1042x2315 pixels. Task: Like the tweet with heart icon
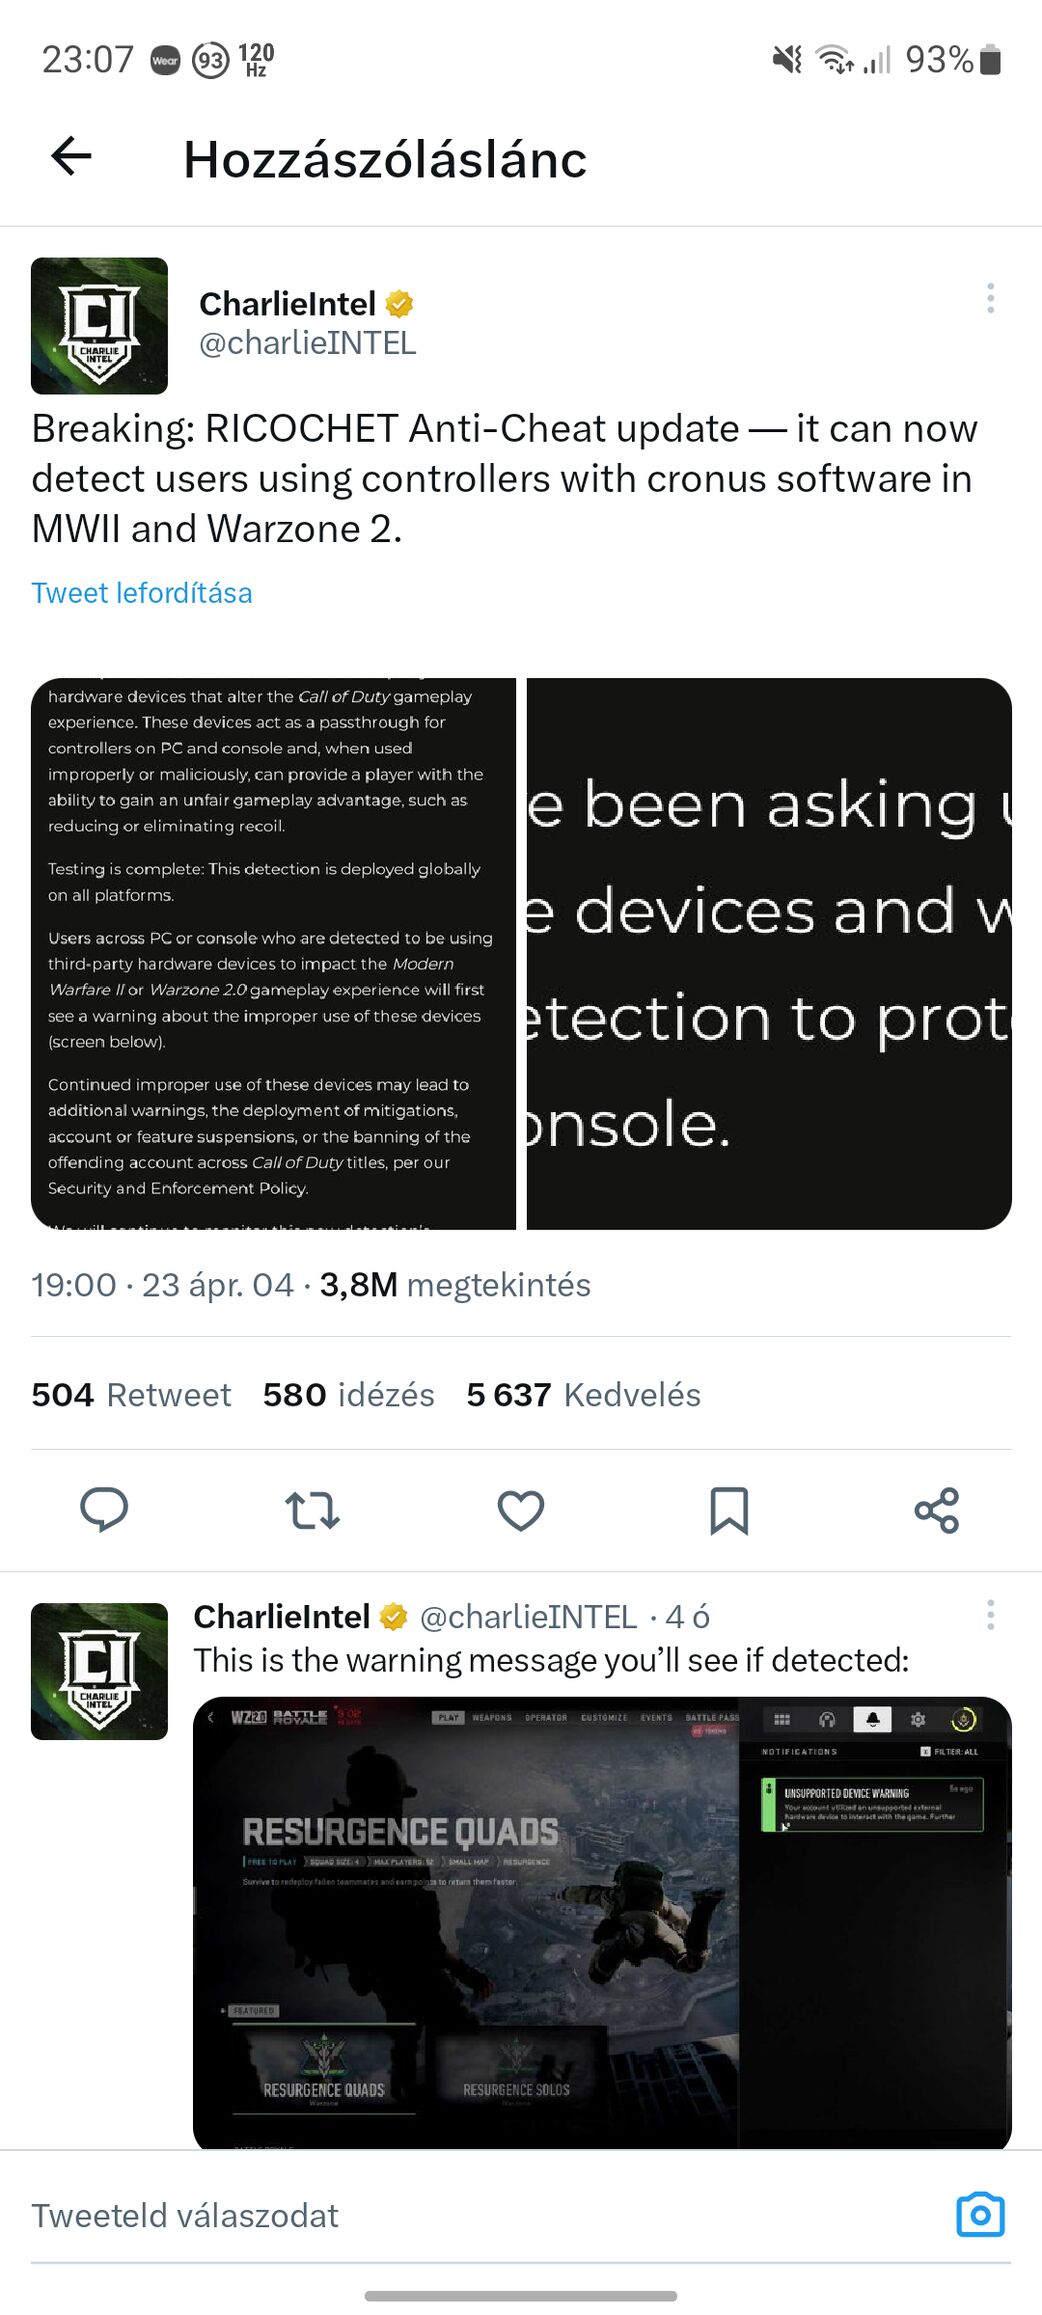coord(521,1510)
